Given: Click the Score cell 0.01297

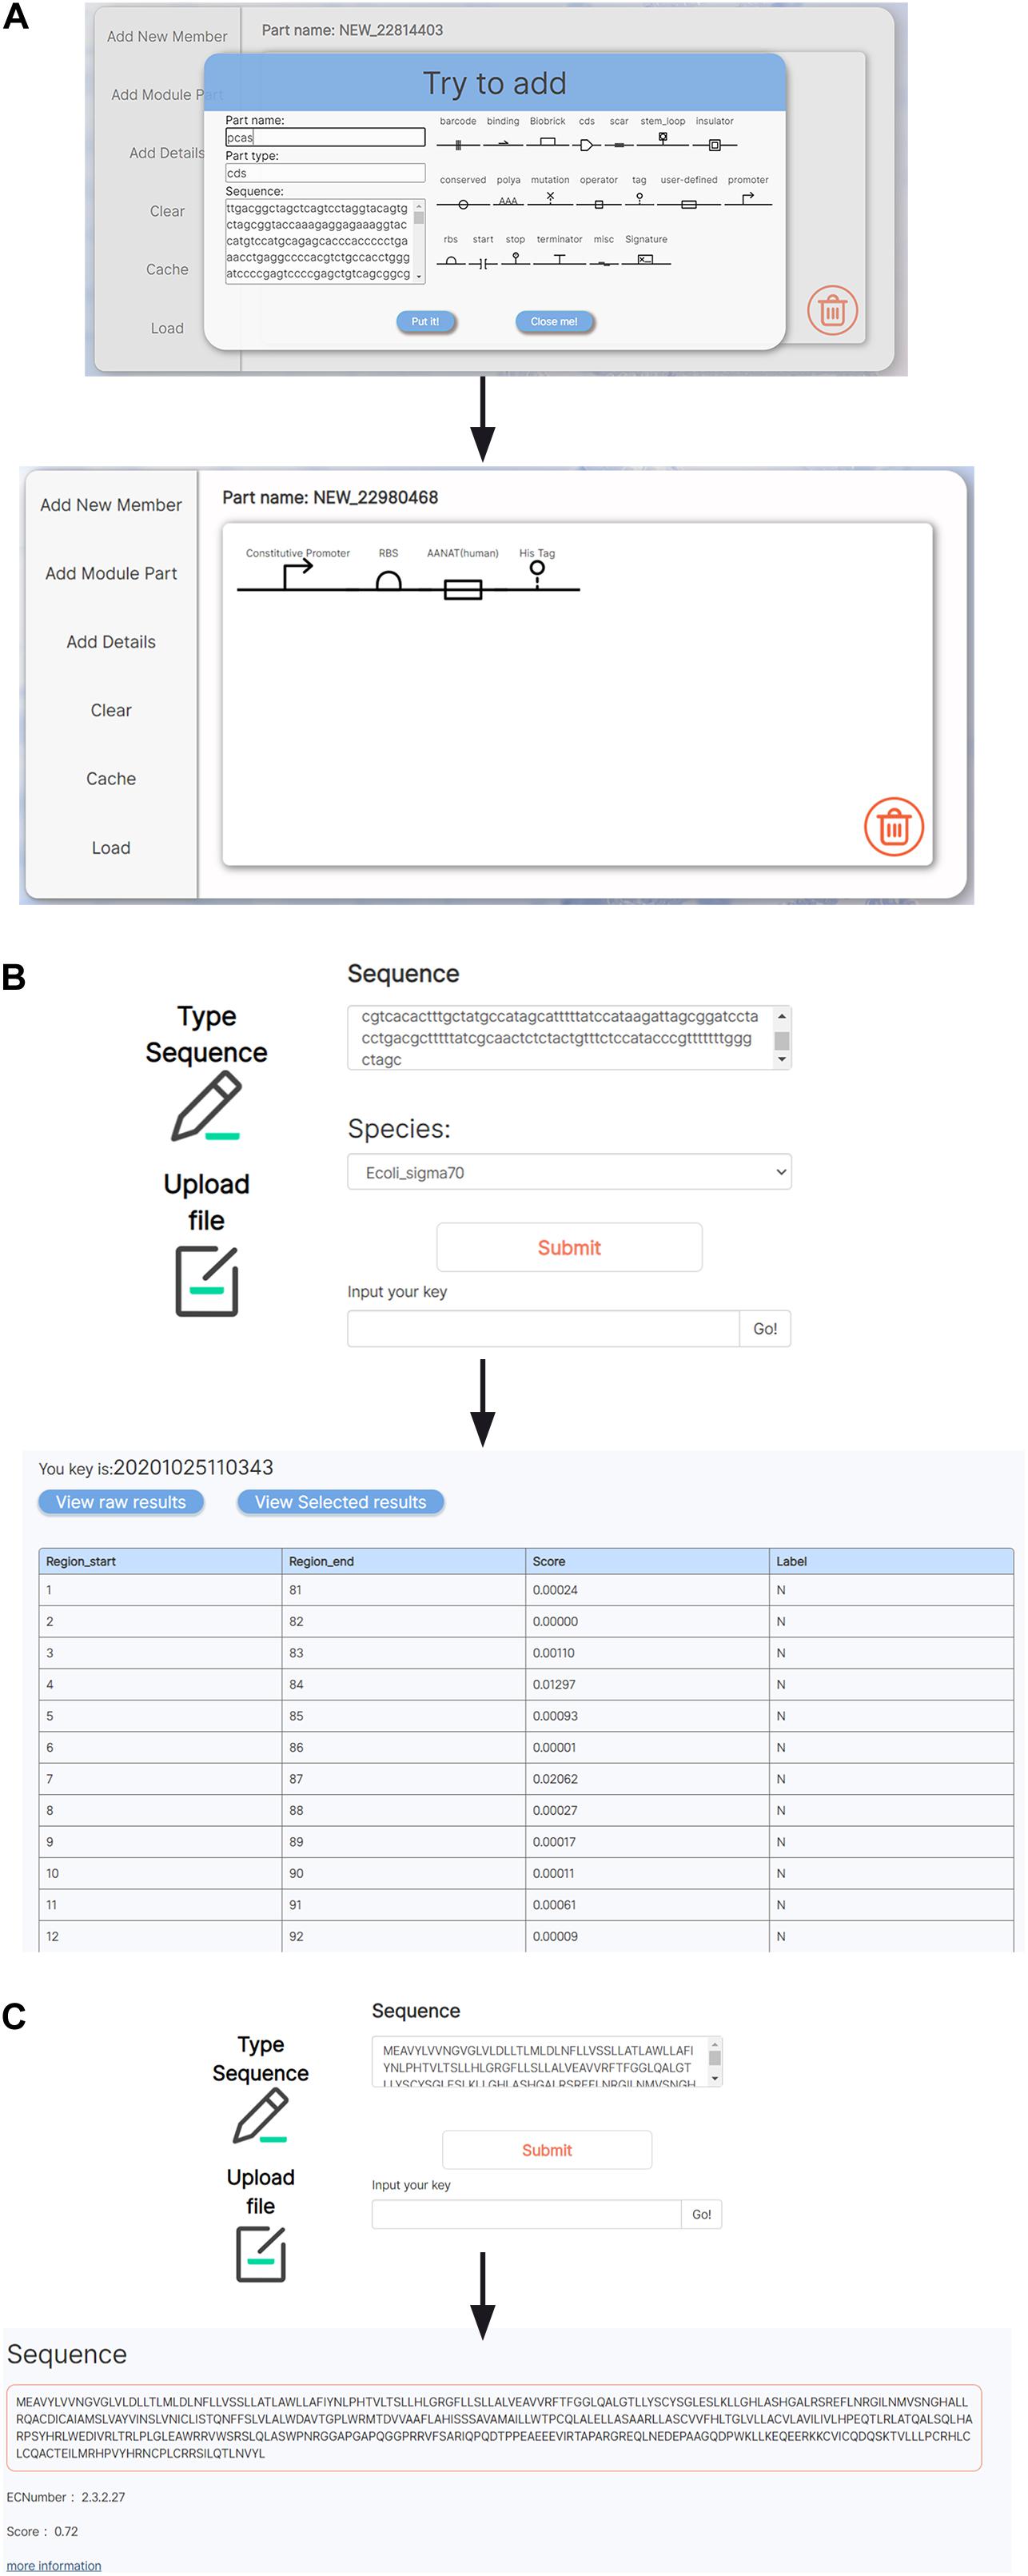Looking at the screenshot, I should [x=648, y=1685].
